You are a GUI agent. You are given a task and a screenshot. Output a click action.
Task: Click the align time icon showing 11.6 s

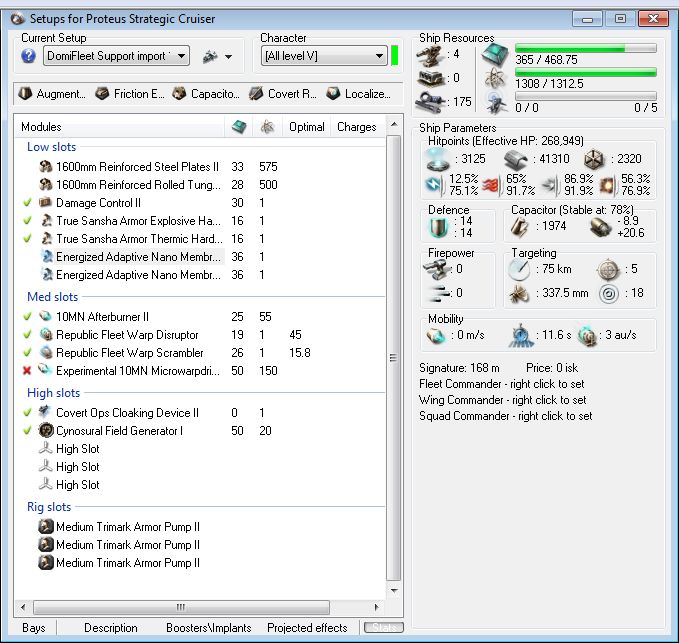tap(520, 336)
